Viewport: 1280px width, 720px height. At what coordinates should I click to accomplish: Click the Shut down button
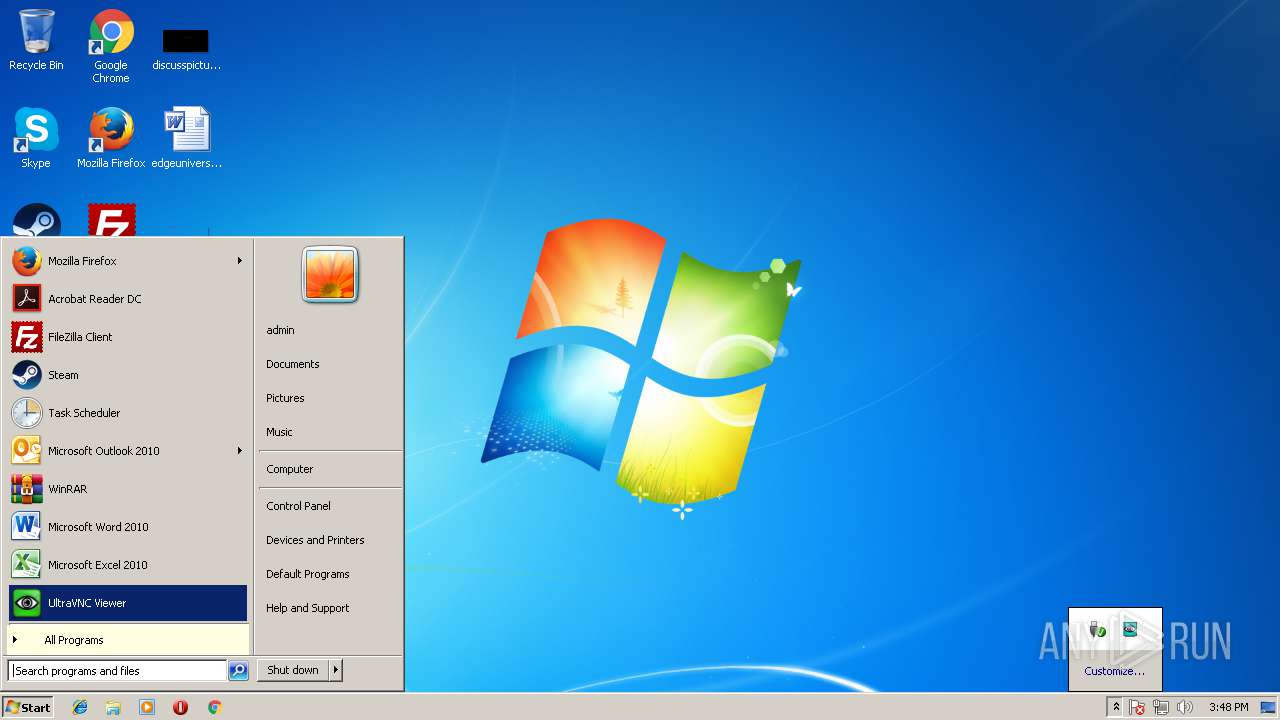pos(293,671)
